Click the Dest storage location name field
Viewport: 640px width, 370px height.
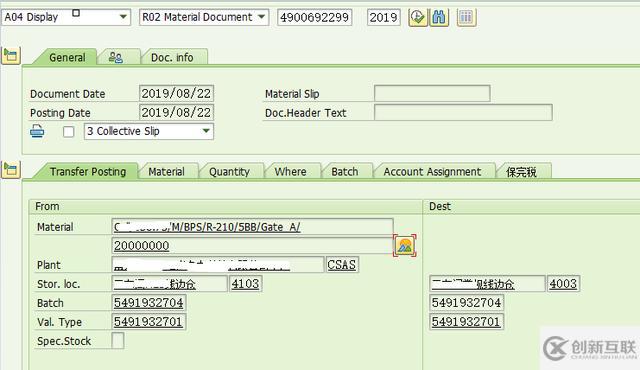[487, 284]
